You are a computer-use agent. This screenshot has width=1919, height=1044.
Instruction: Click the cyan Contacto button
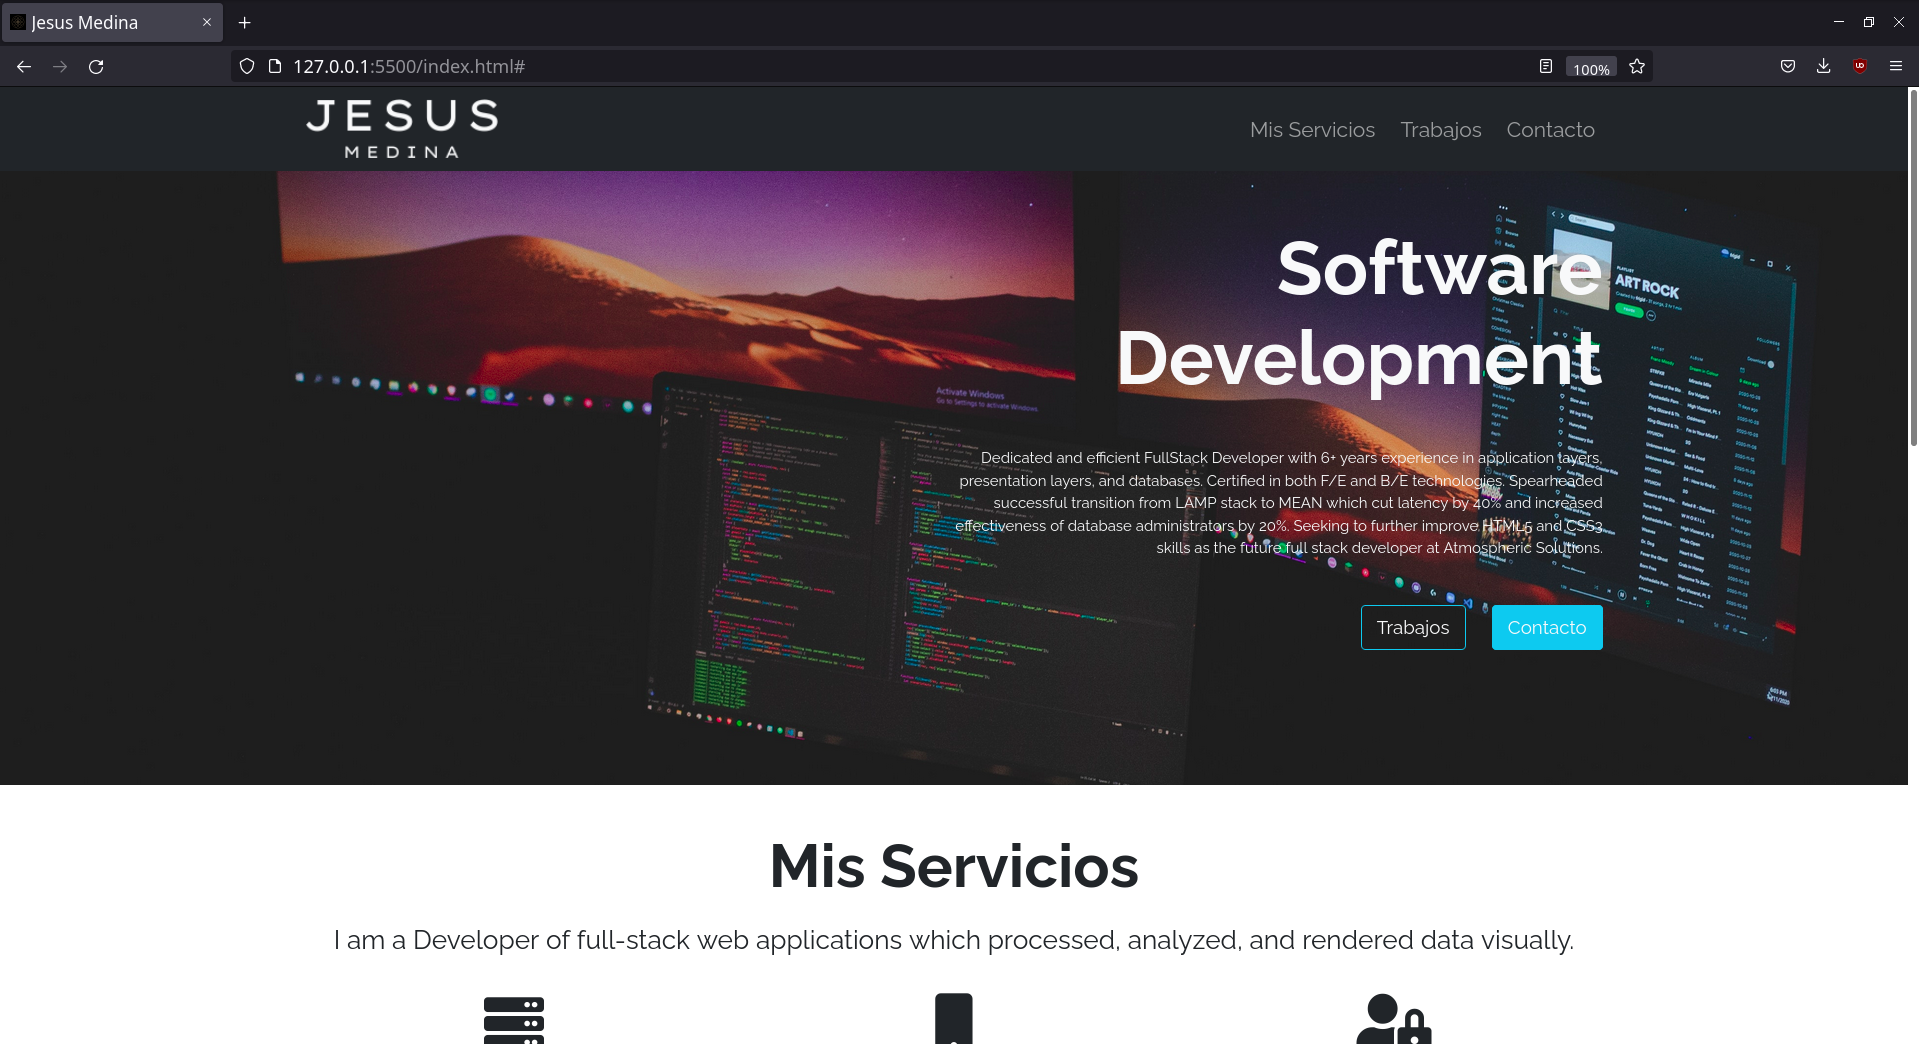pos(1546,627)
